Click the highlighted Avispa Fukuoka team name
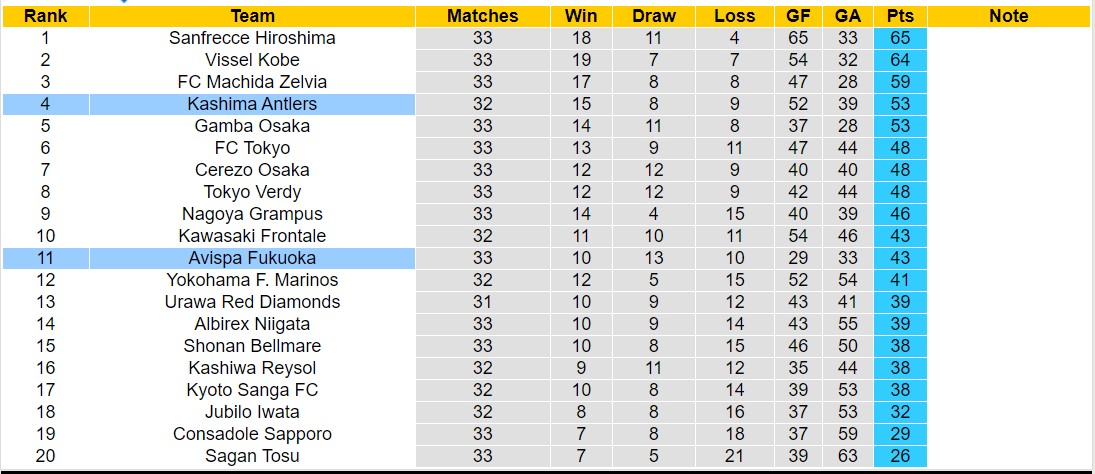This screenshot has width=1095, height=474. click(252, 258)
